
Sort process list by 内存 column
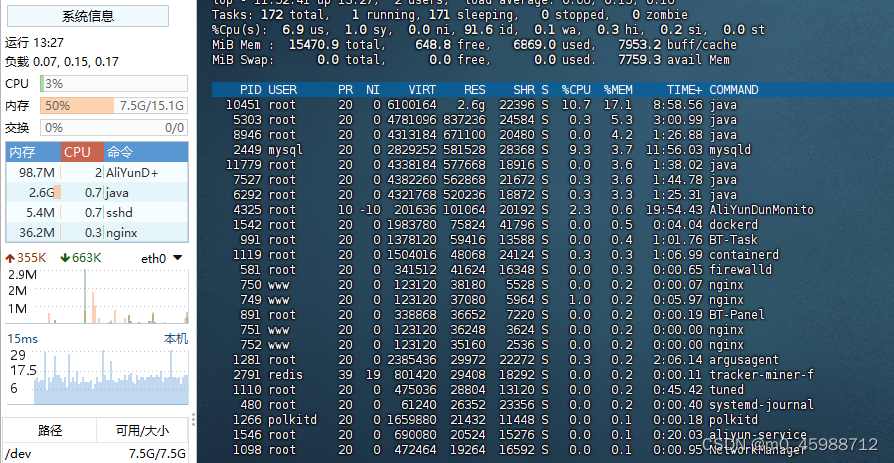point(33,152)
